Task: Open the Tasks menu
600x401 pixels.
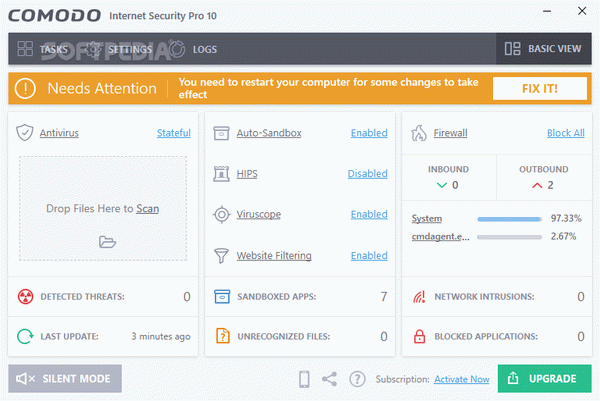Action: click(x=54, y=49)
